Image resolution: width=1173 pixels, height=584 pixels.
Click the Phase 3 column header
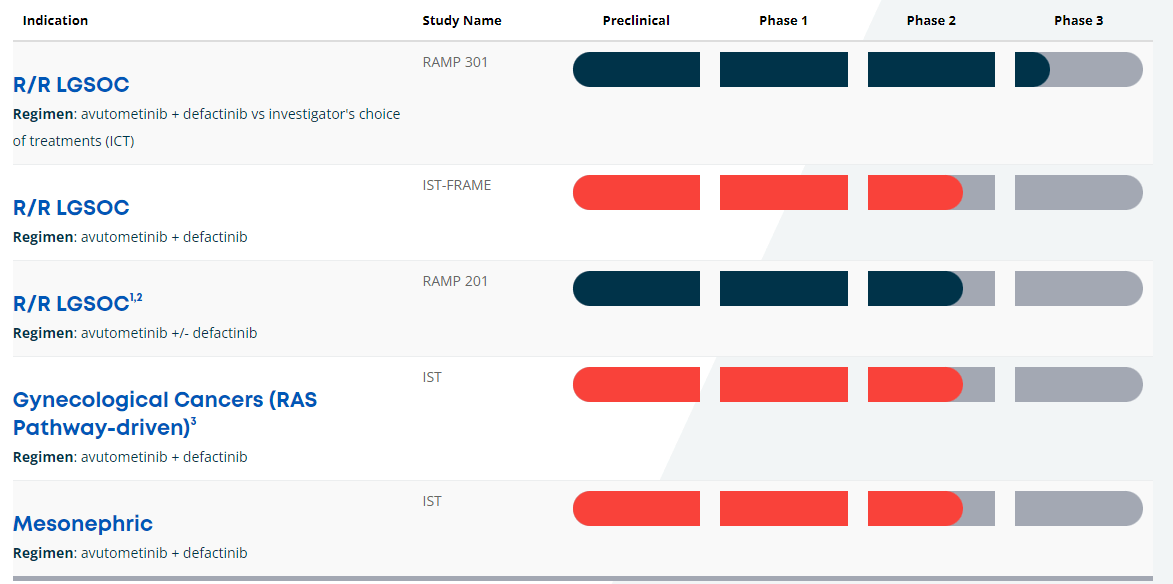point(1078,21)
